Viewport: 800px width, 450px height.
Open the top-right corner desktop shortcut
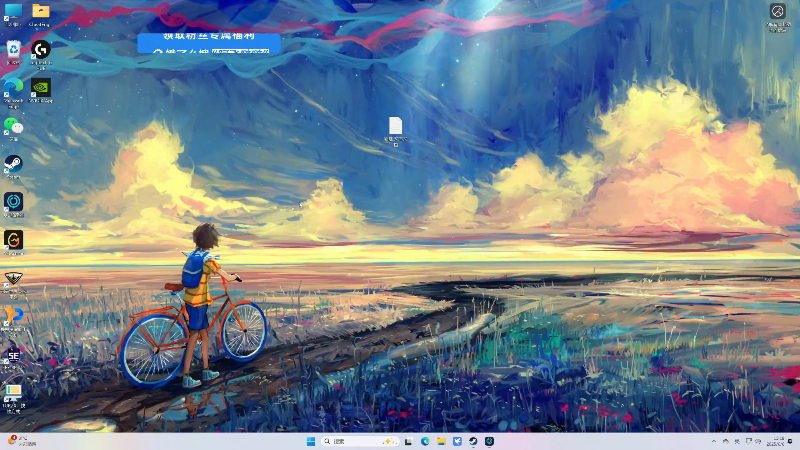tap(778, 17)
